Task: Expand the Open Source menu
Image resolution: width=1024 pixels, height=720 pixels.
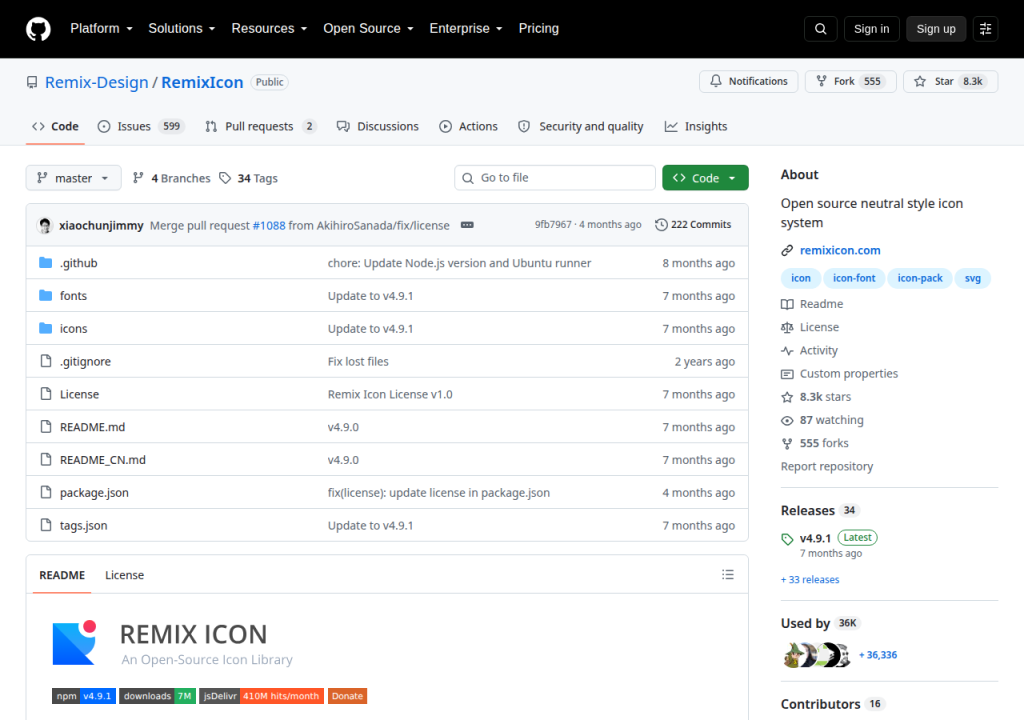Action: (368, 29)
